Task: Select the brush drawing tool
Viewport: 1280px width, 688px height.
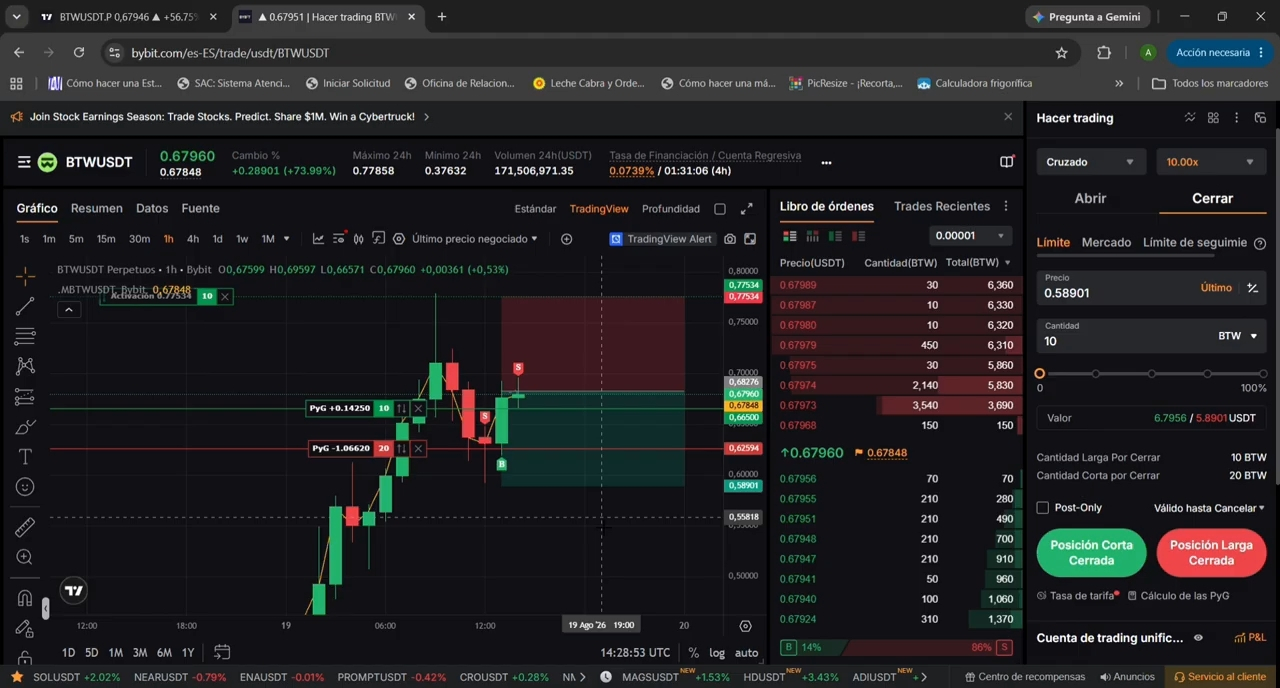Action: point(25,427)
